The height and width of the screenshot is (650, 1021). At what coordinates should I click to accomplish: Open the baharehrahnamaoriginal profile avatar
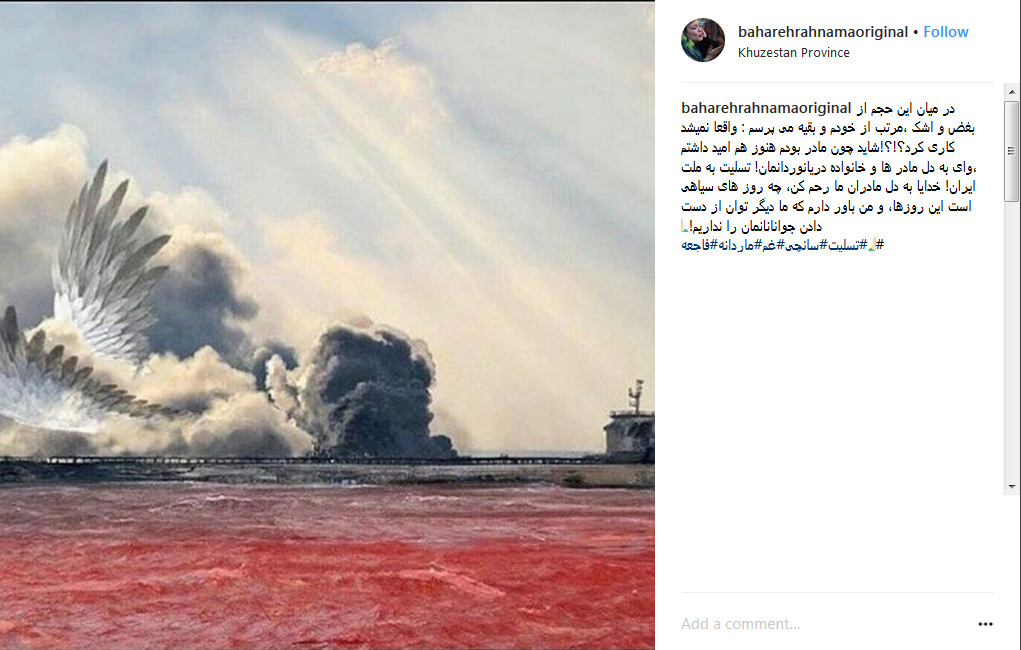[x=703, y=40]
